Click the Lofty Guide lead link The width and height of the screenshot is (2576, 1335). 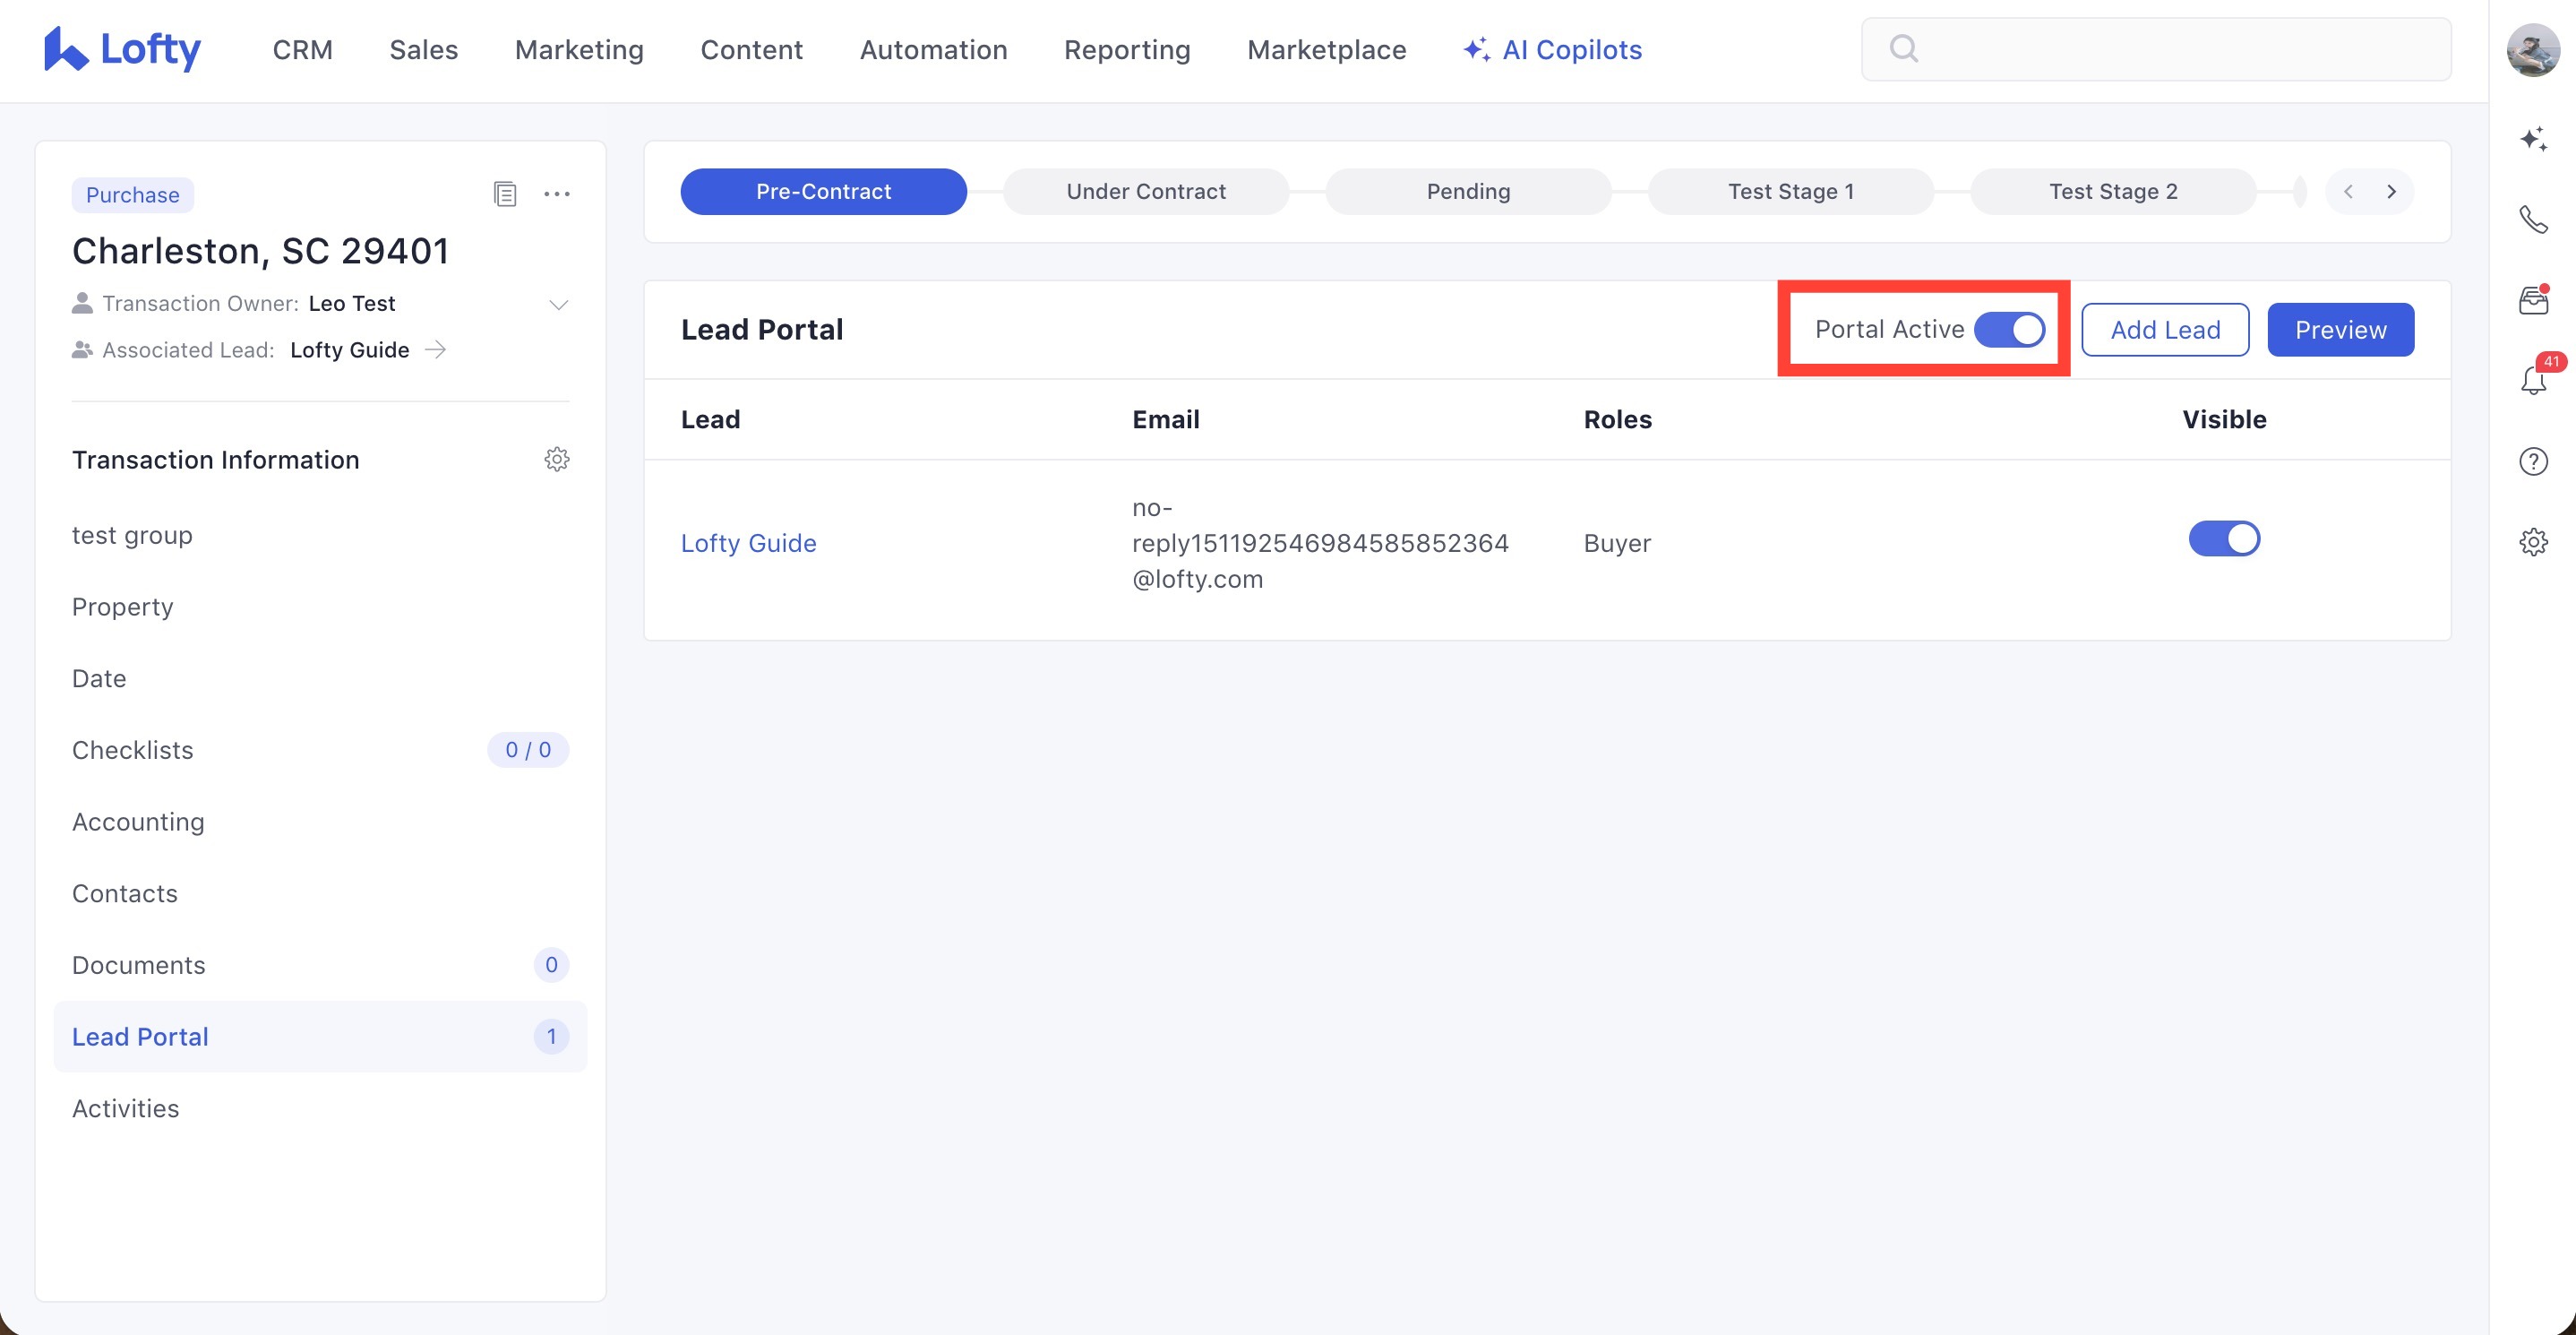(748, 543)
